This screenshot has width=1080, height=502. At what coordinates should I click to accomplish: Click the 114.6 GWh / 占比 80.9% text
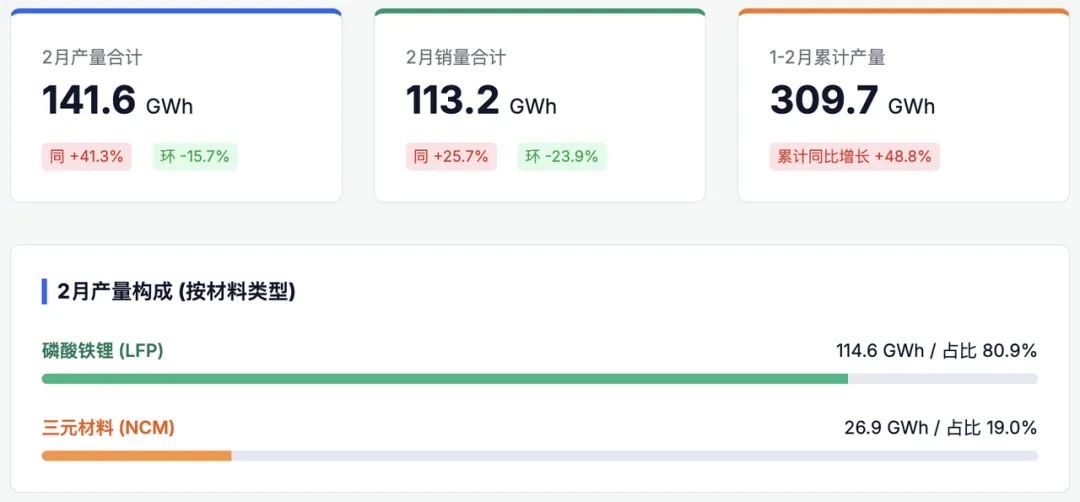pos(936,351)
